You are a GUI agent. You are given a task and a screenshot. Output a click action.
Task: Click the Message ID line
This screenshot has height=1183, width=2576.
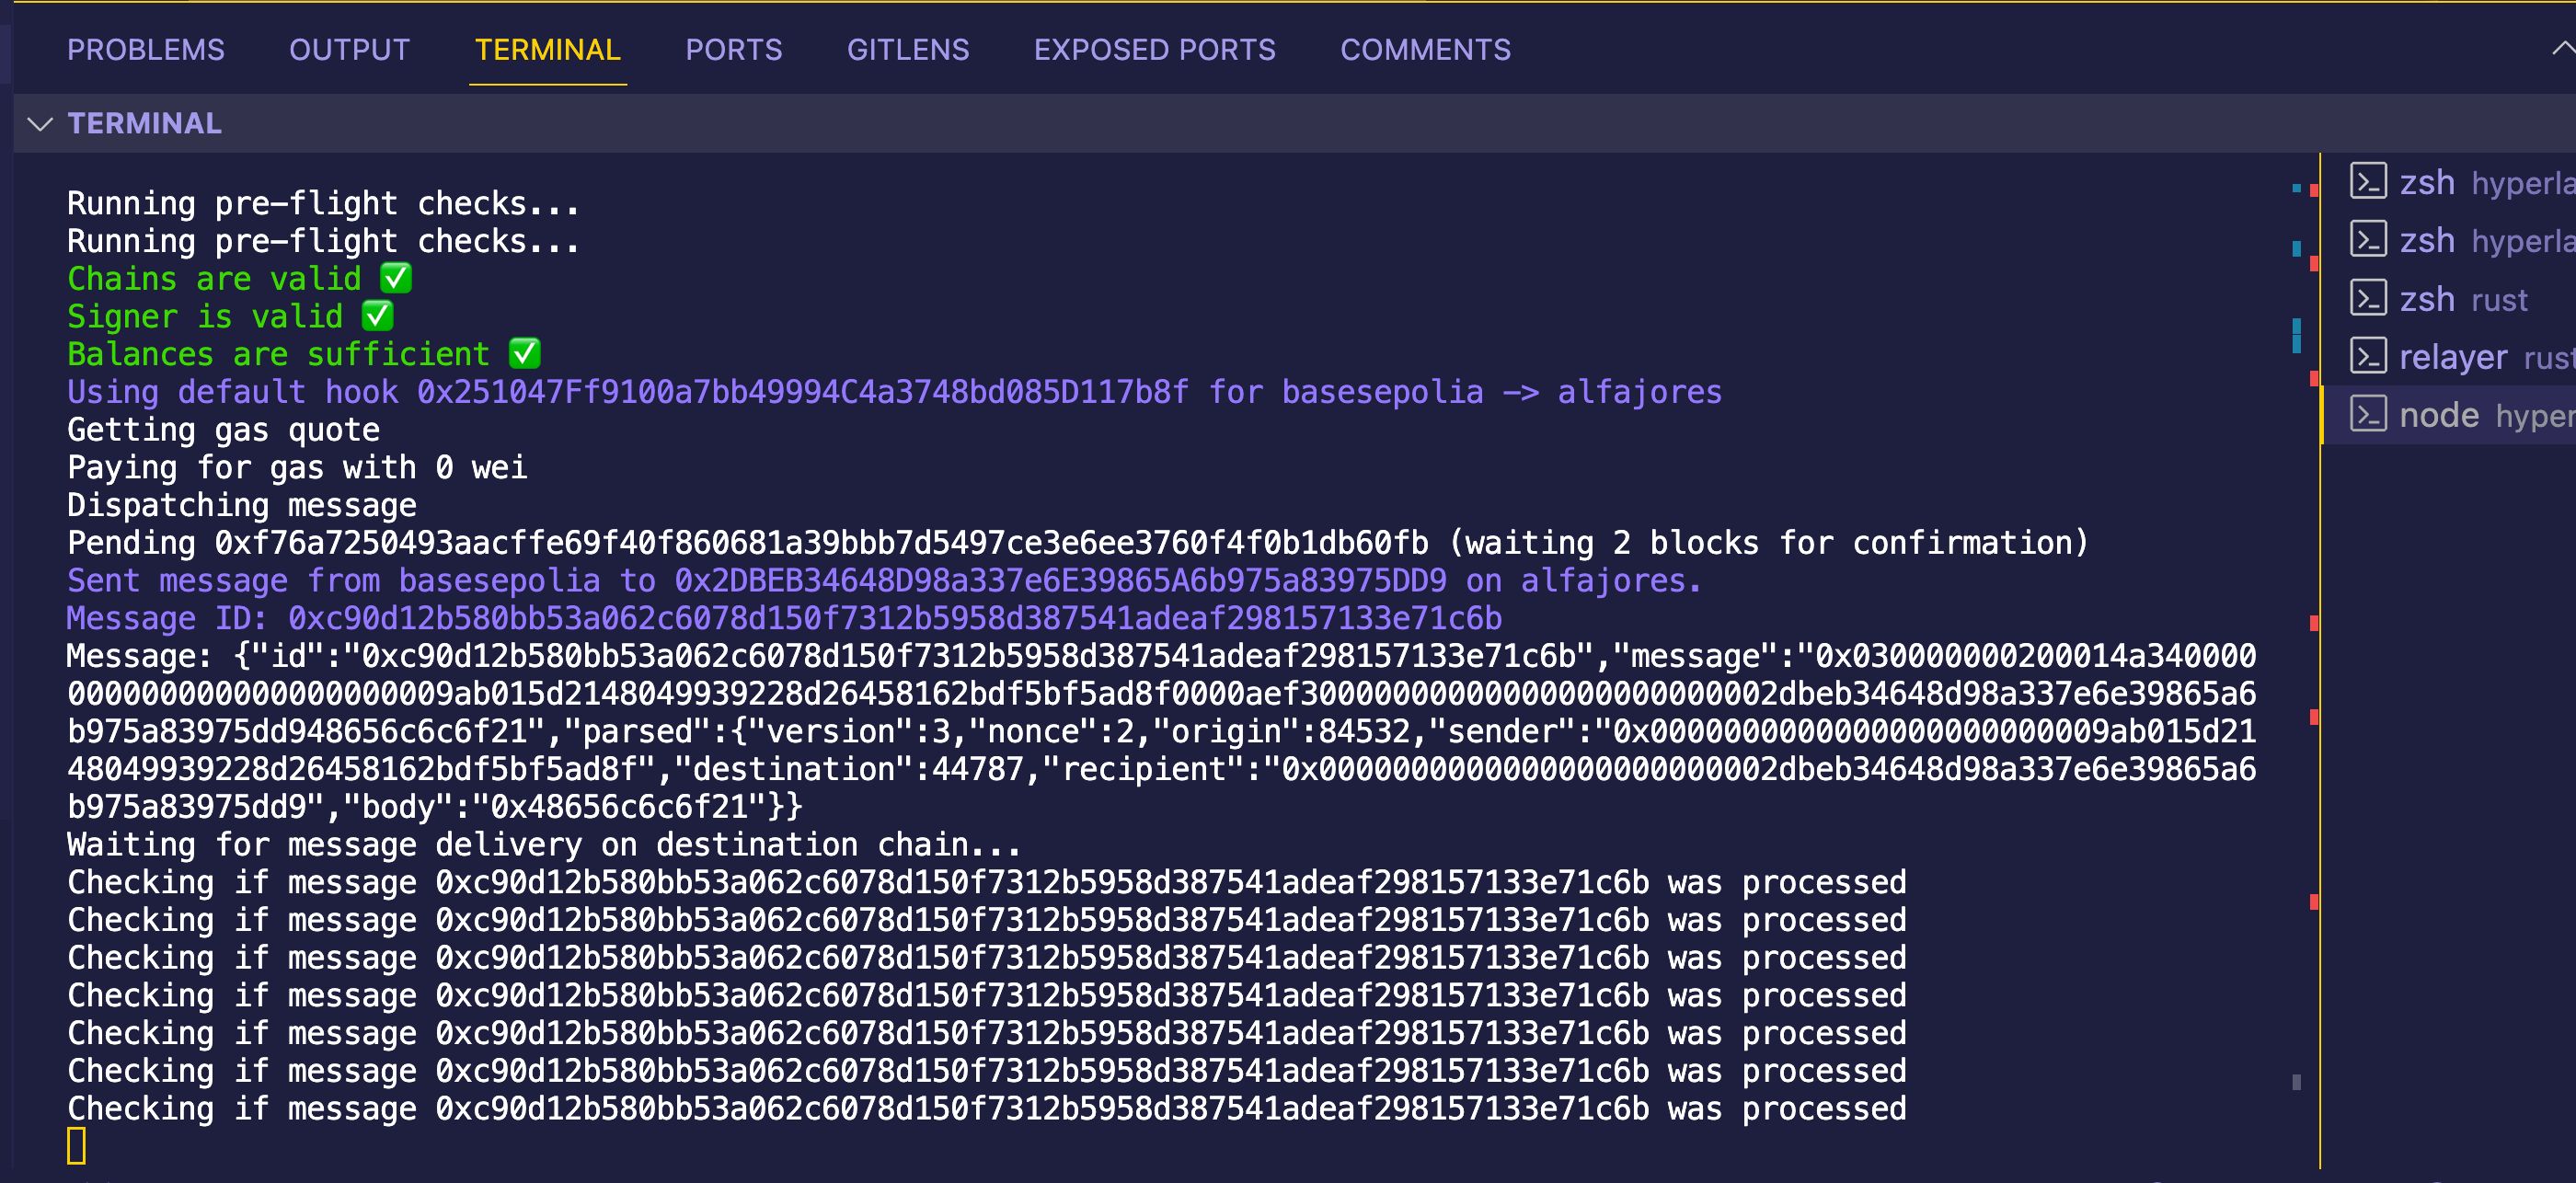click(784, 618)
